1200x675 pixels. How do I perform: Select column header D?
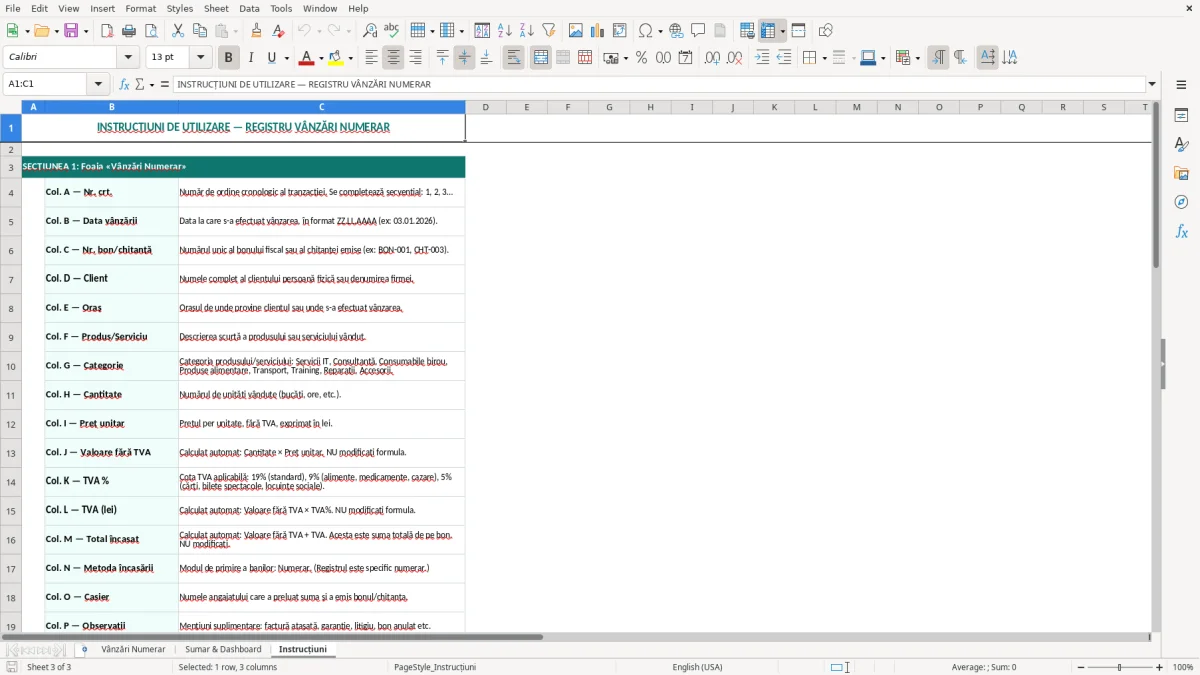pos(485,107)
